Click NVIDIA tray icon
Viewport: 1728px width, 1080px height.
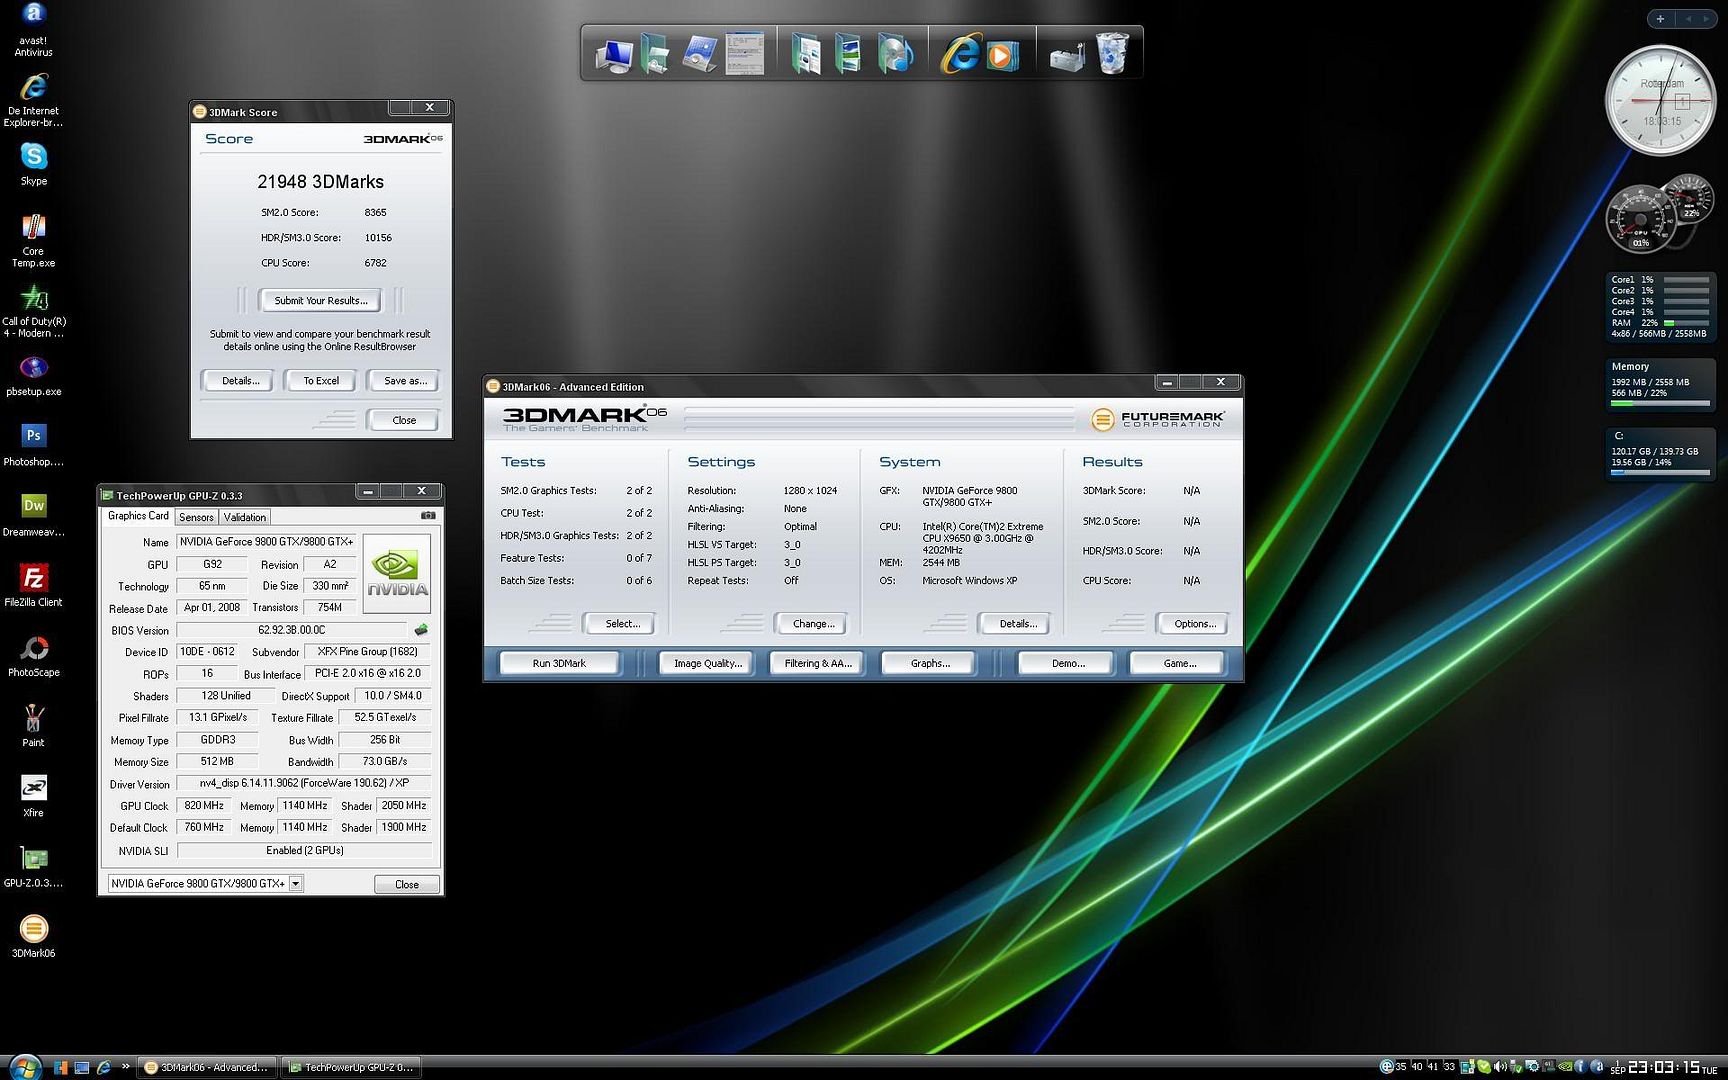(x=1566, y=1067)
